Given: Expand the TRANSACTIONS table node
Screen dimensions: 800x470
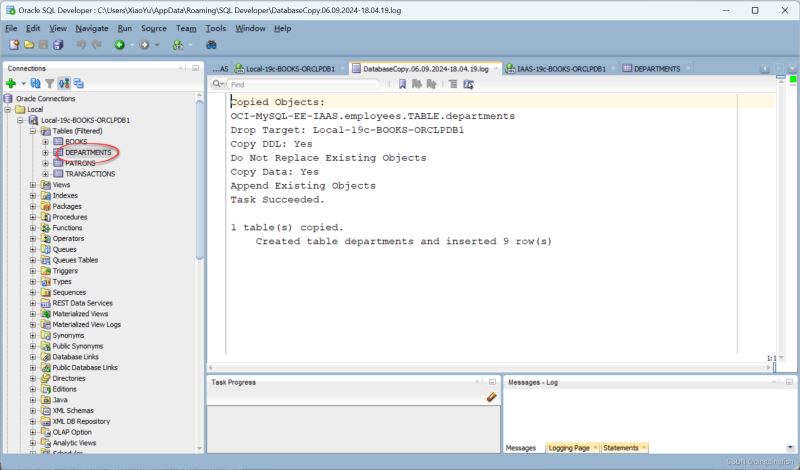Looking at the screenshot, I should point(45,174).
